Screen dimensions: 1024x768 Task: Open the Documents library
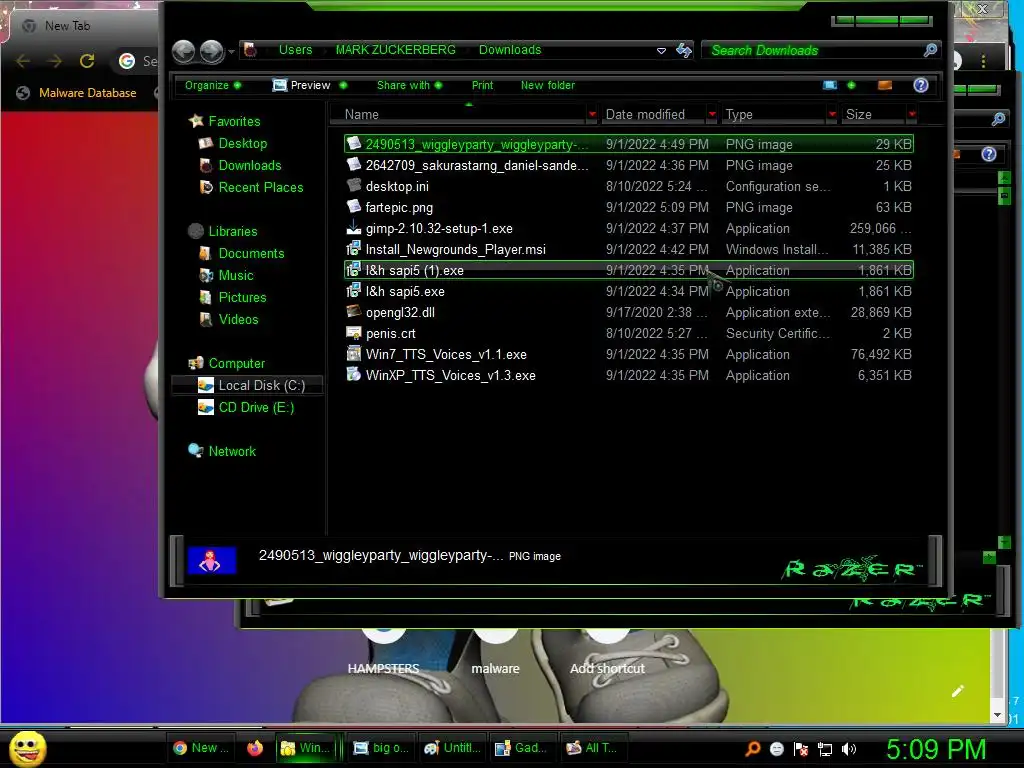pyautogui.click(x=242, y=253)
